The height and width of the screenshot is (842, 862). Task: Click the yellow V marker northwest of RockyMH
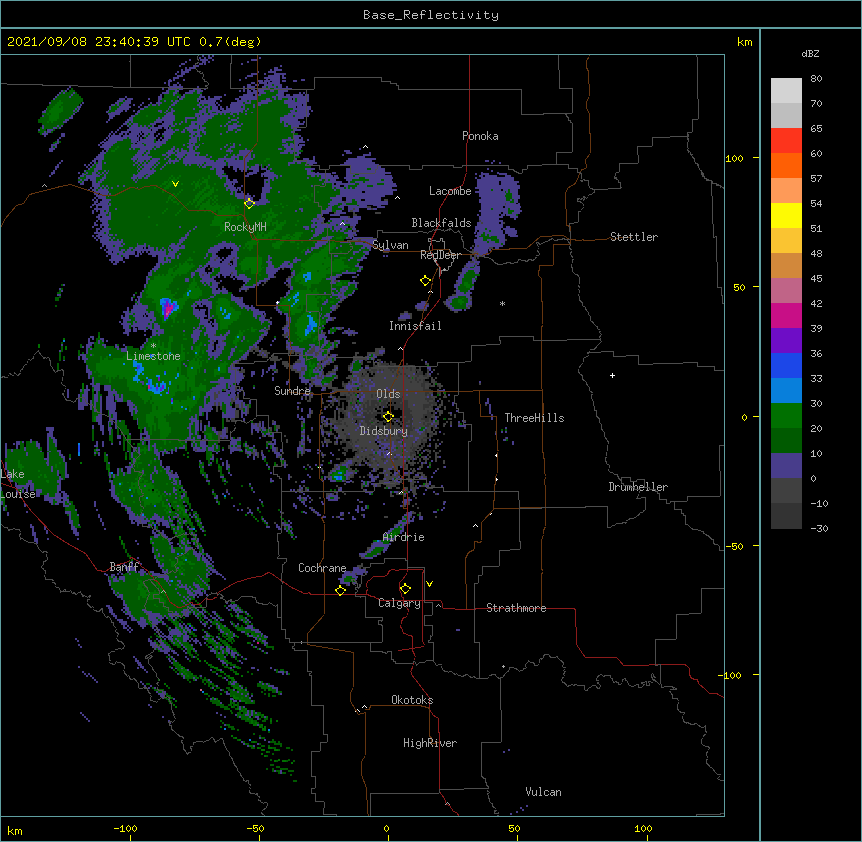(x=175, y=184)
